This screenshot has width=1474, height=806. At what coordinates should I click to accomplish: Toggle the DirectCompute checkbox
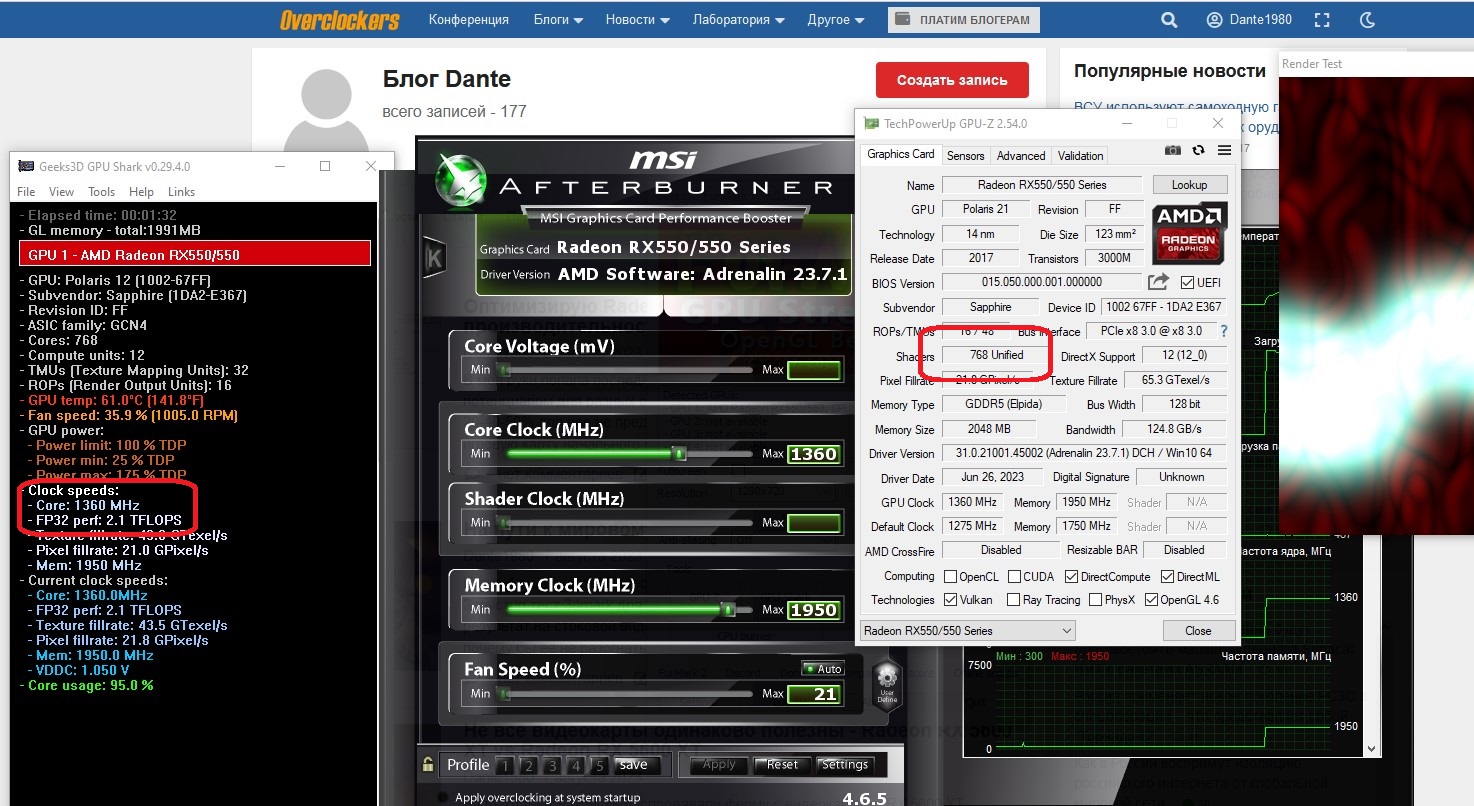[x=1072, y=576]
